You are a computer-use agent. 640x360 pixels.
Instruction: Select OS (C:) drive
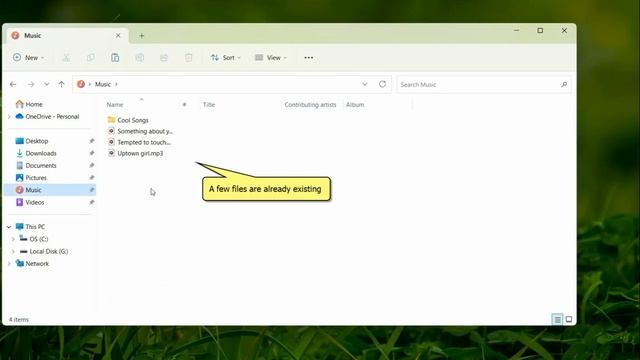pyautogui.click(x=39, y=239)
